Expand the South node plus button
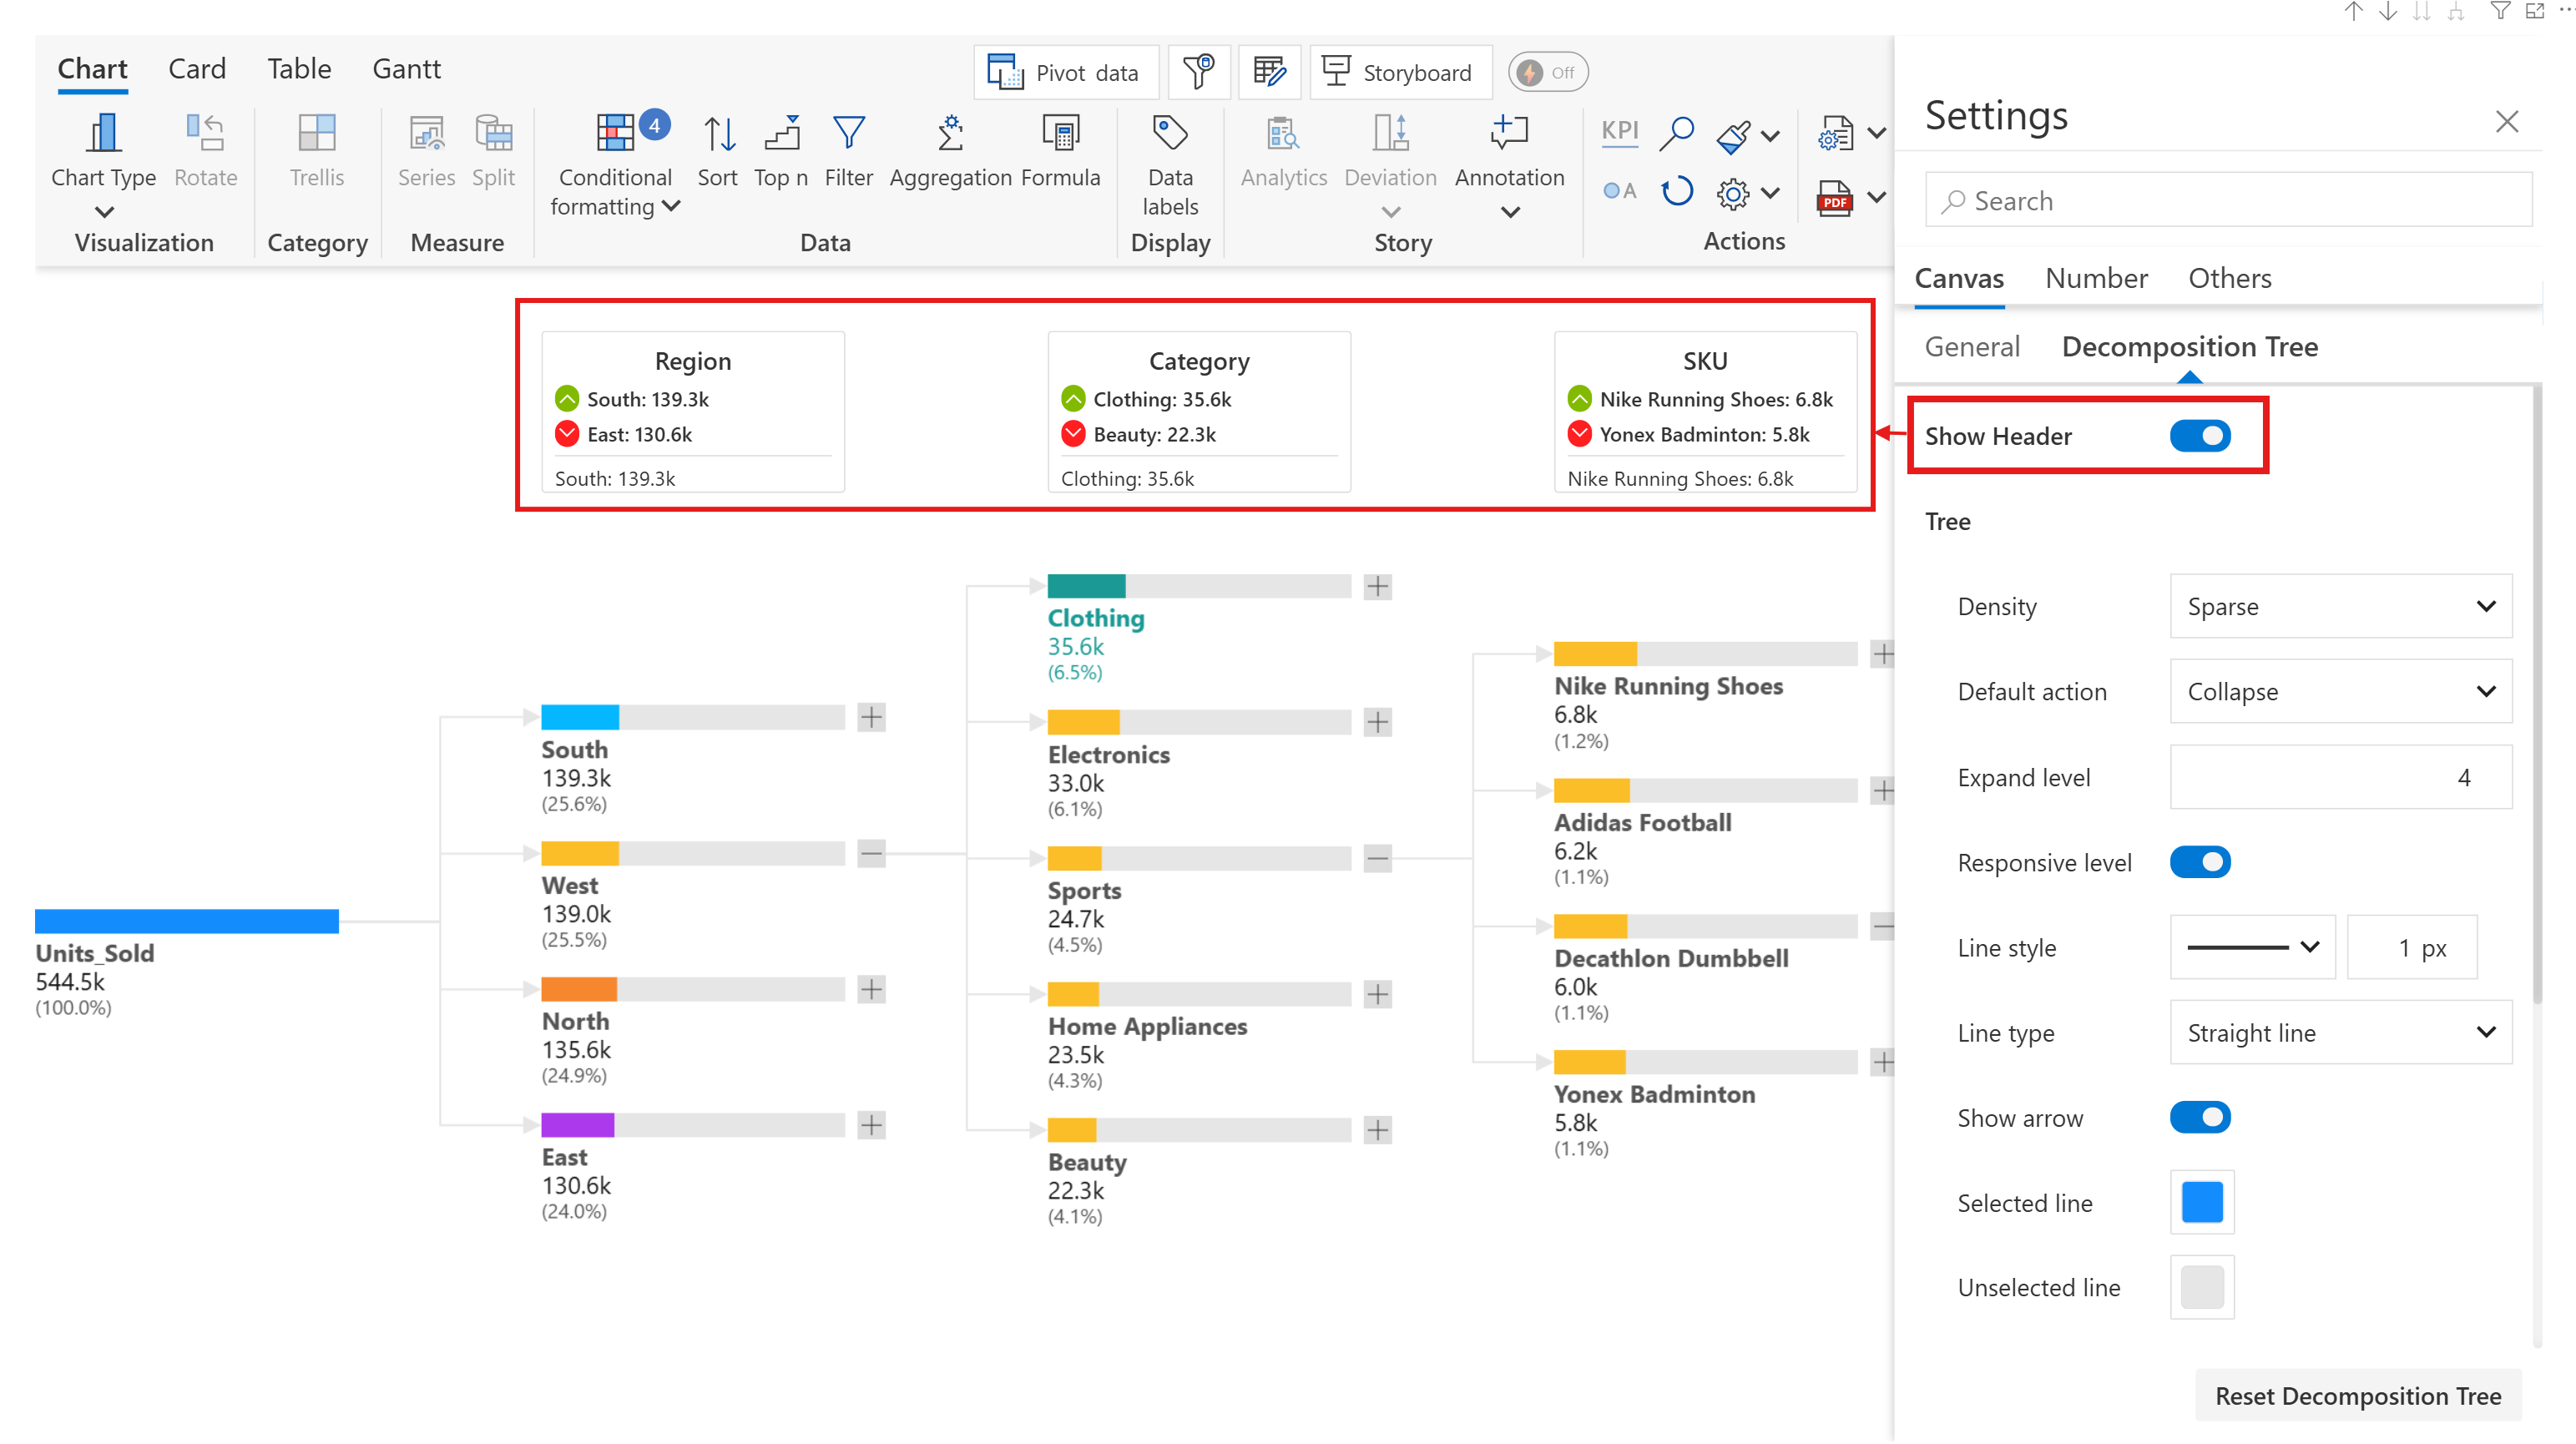 (x=871, y=717)
